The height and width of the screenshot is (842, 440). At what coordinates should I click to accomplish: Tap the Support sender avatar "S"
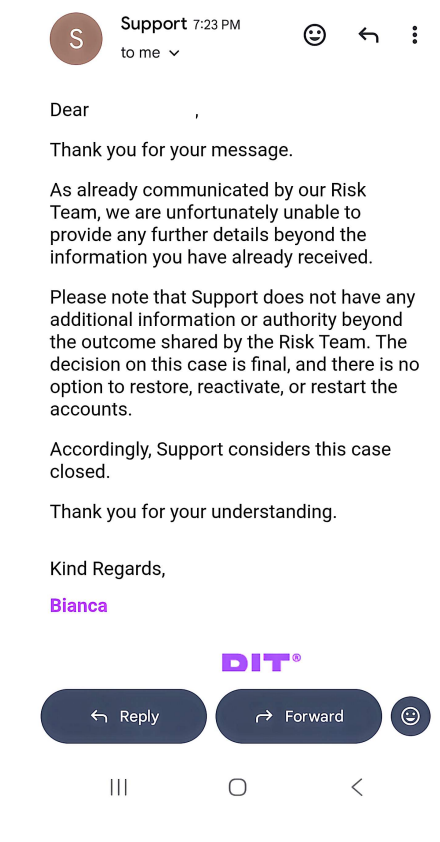pyautogui.click(x=76, y=39)
